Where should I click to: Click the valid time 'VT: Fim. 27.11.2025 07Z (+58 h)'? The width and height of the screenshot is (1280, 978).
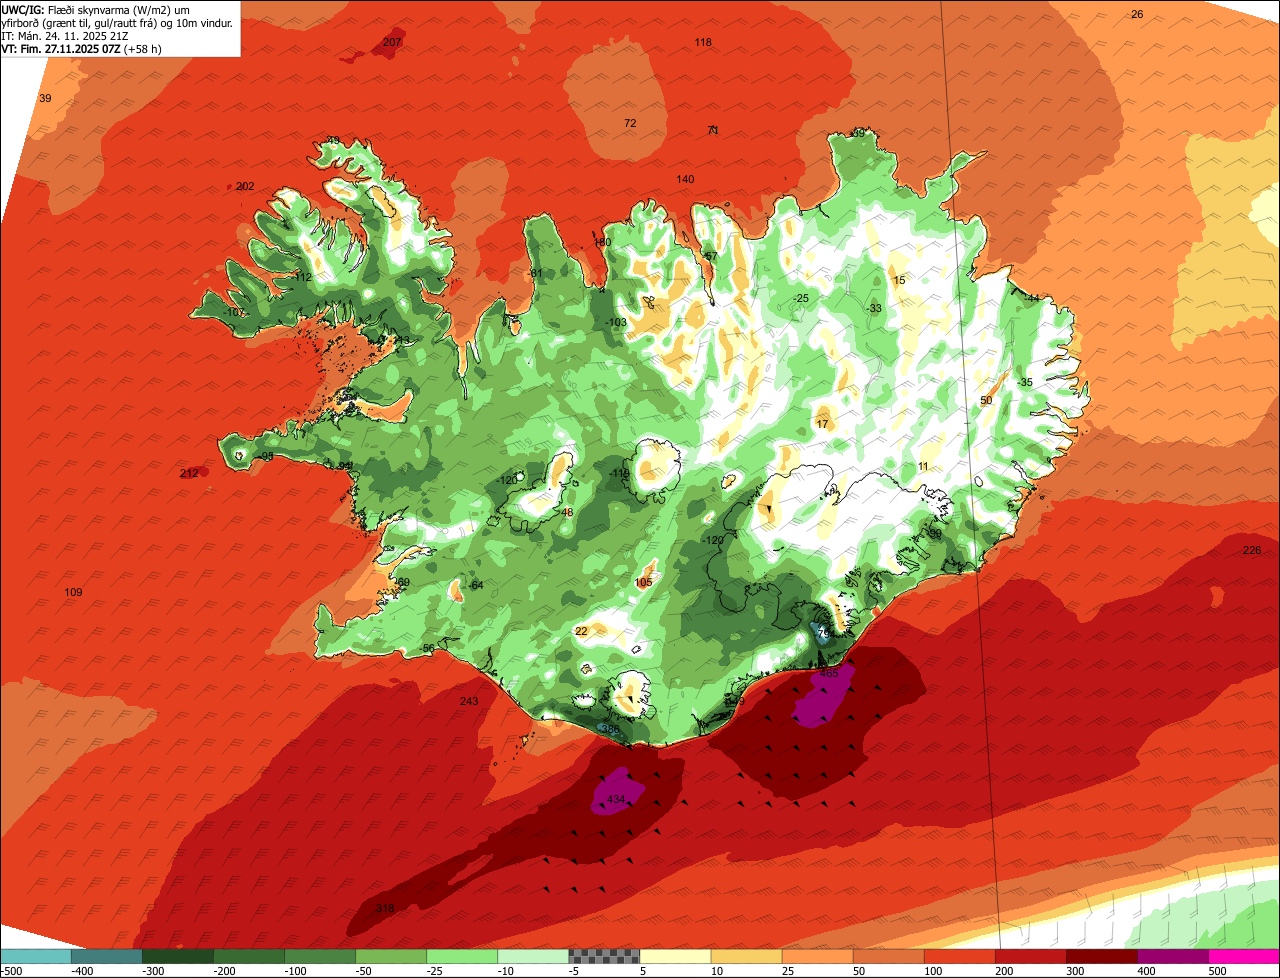[82, 48]
